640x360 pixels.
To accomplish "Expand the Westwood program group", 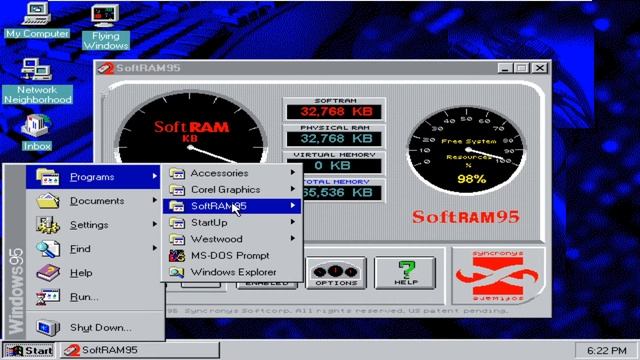I will click(232, 239).
